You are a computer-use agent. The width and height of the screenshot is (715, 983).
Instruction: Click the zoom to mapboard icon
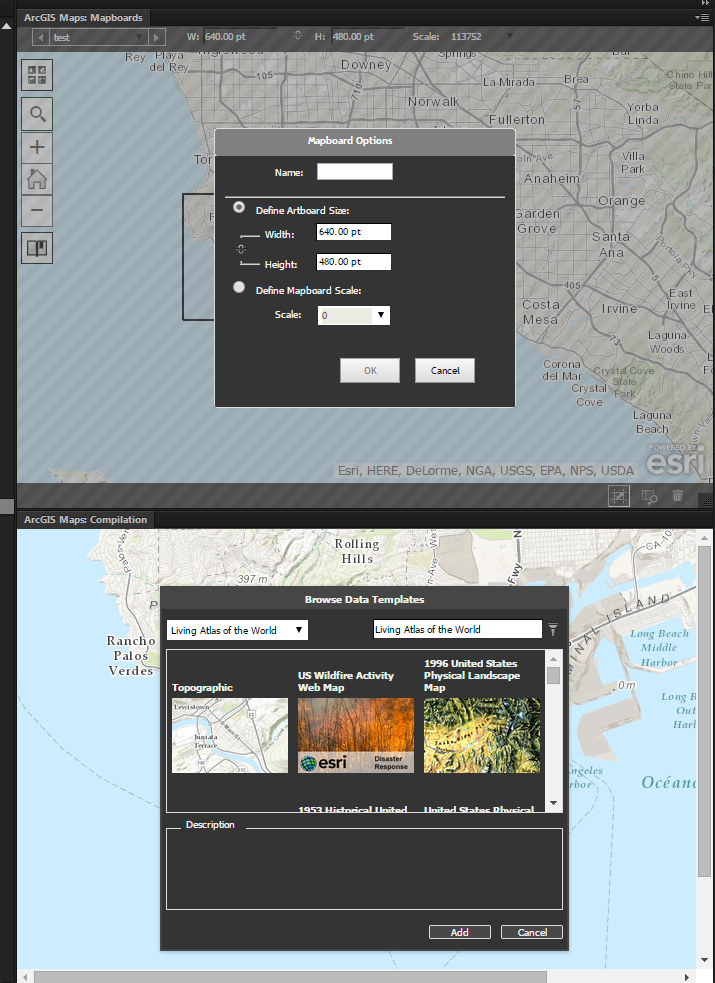pyautogui.click(x=649, y=497)
